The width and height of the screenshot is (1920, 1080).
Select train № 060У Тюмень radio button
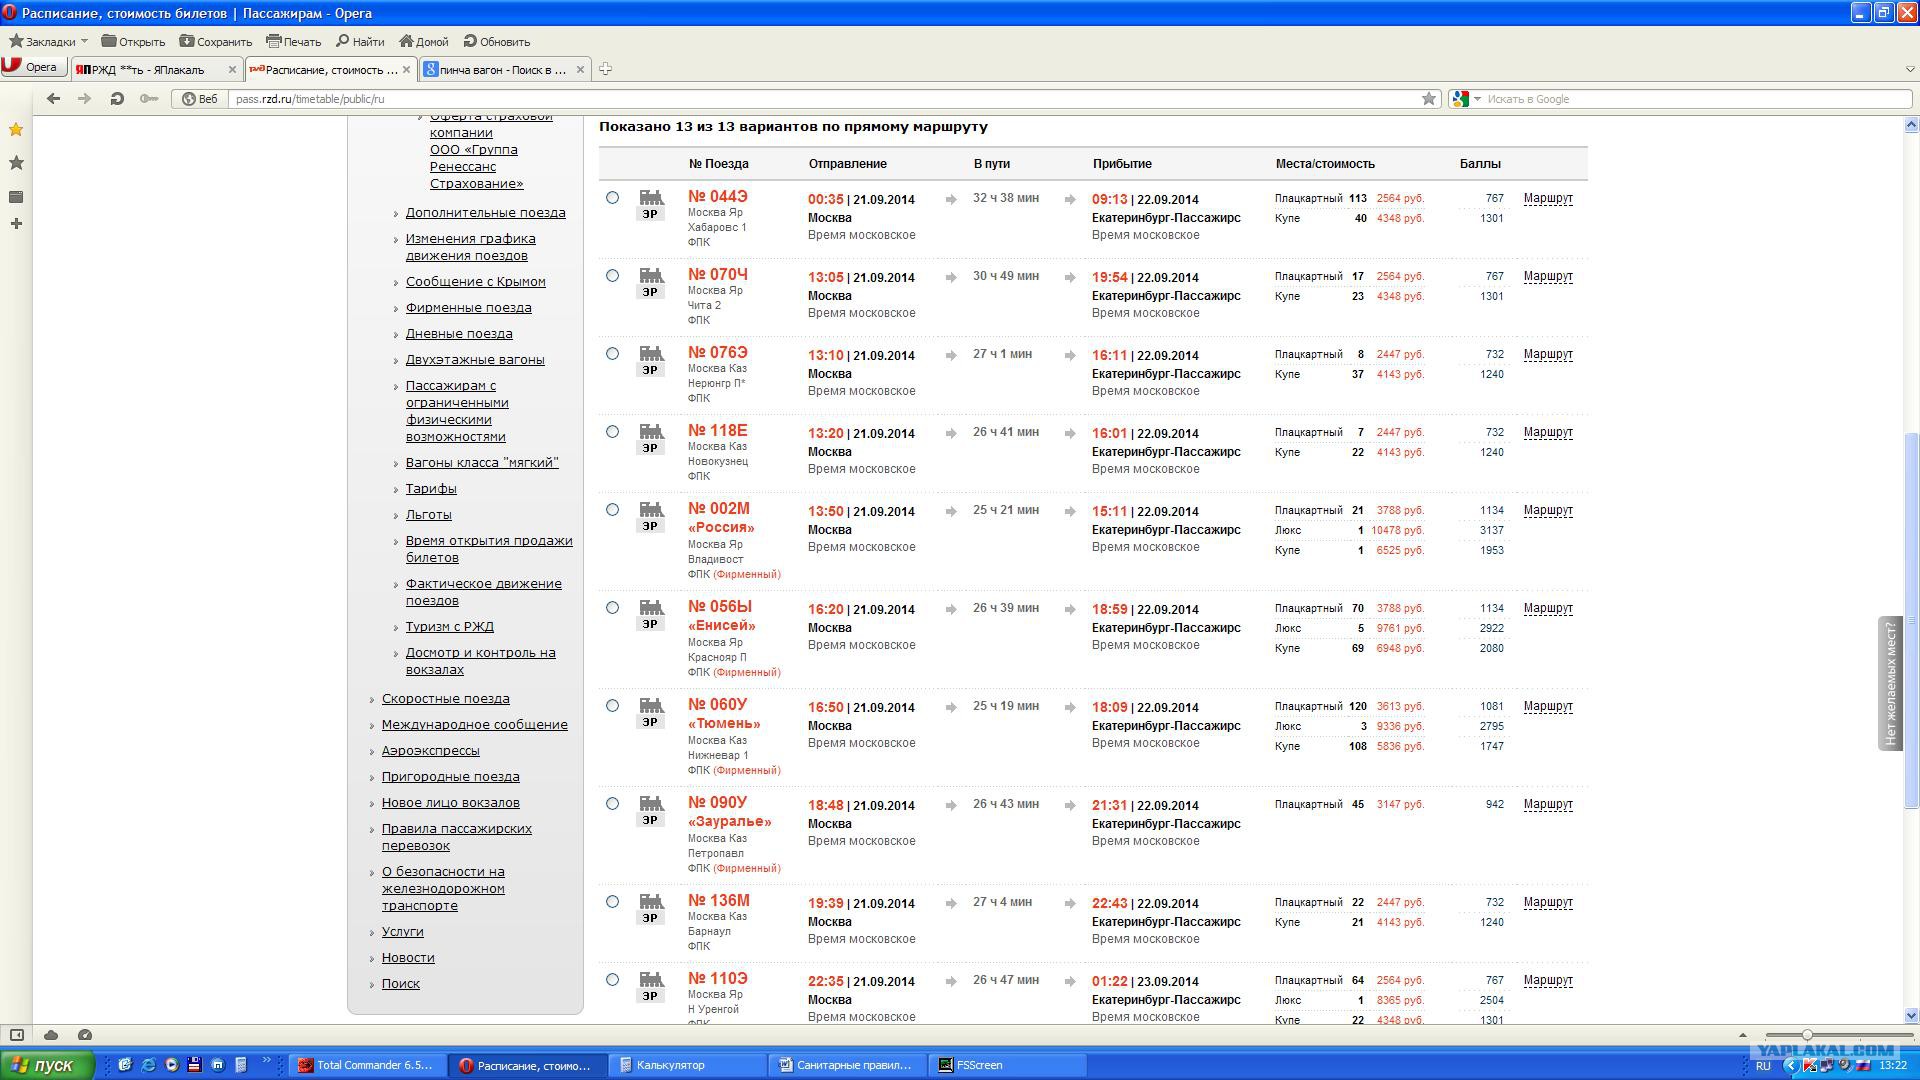(612, 706)
